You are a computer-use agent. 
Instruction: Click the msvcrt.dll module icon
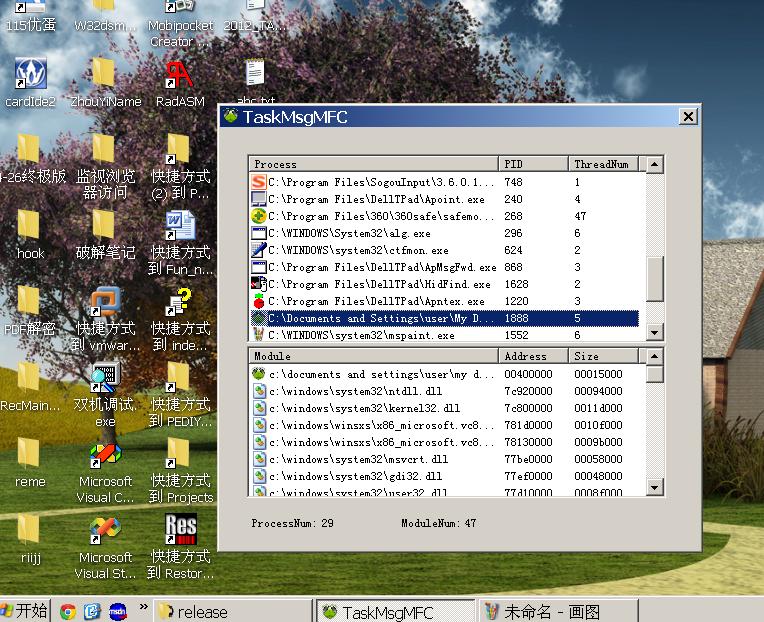[x=260, y=459]
